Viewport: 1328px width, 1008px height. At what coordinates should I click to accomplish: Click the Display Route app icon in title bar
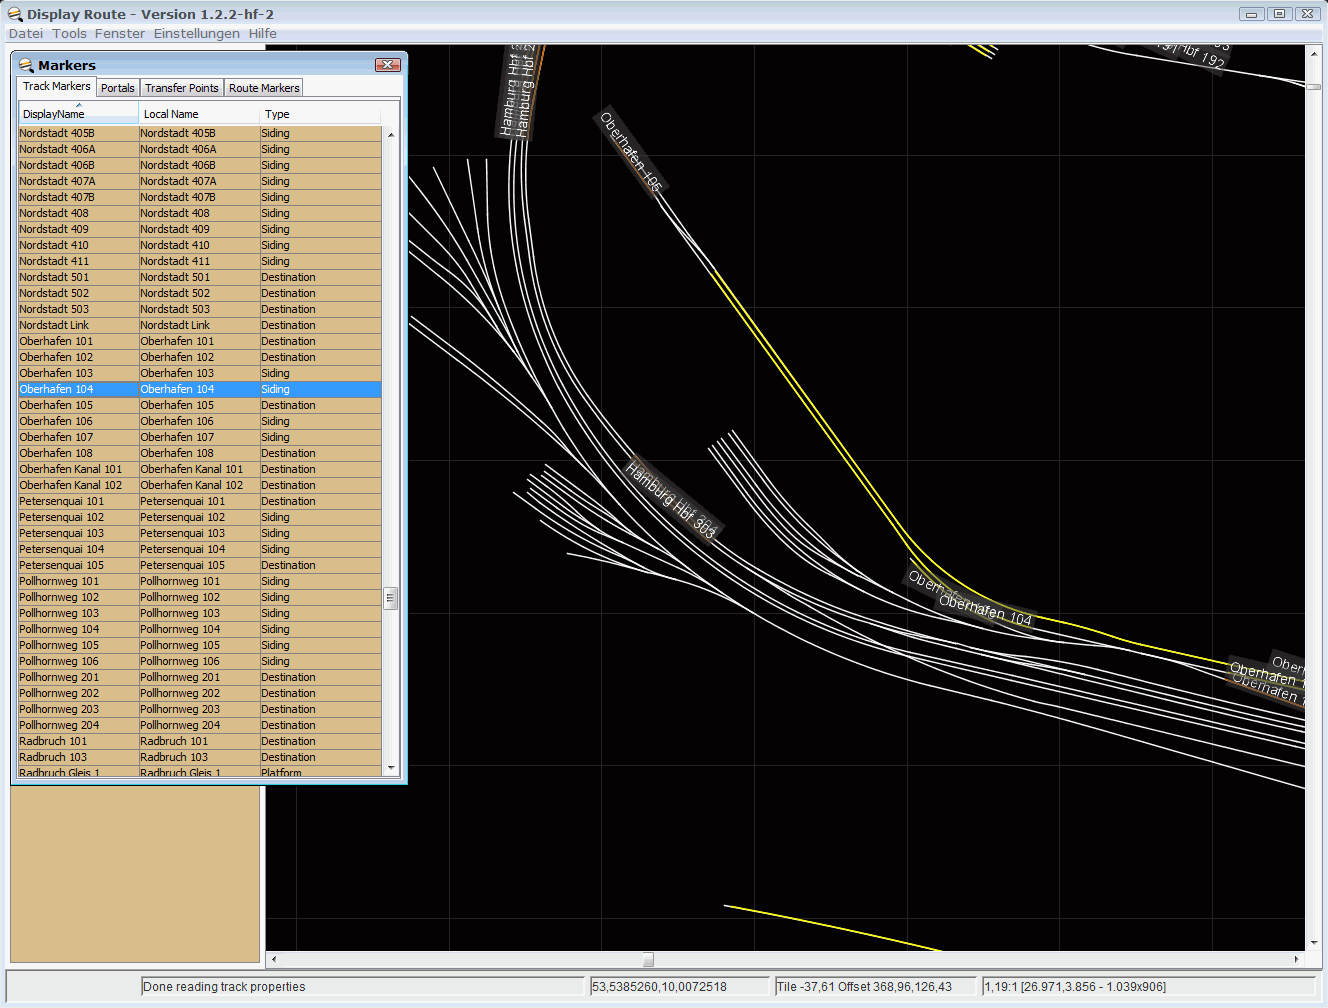point(15,14)
